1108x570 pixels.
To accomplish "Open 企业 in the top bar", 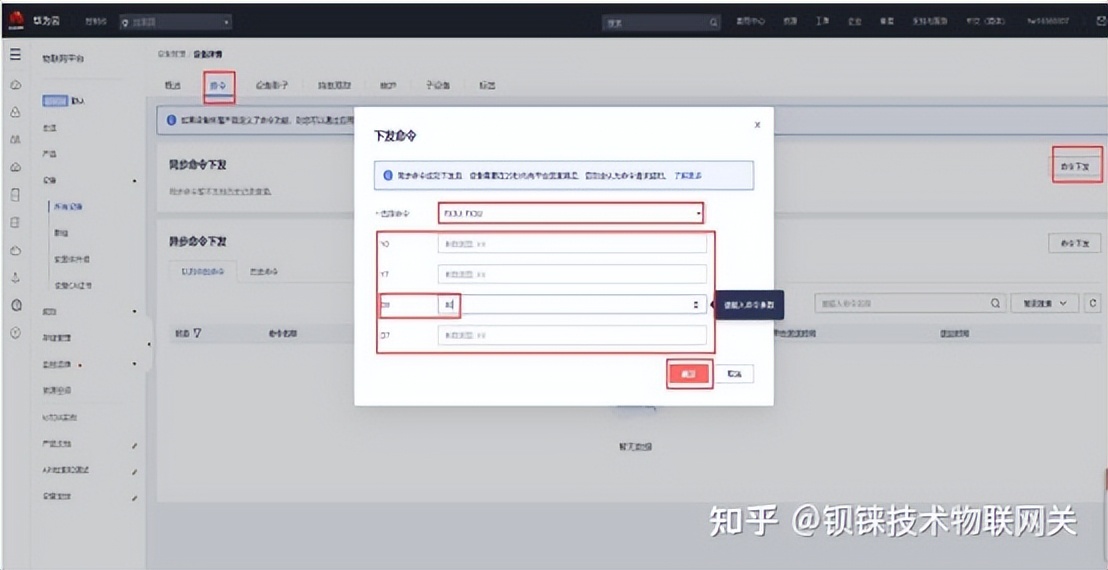I will click(854, 22).
